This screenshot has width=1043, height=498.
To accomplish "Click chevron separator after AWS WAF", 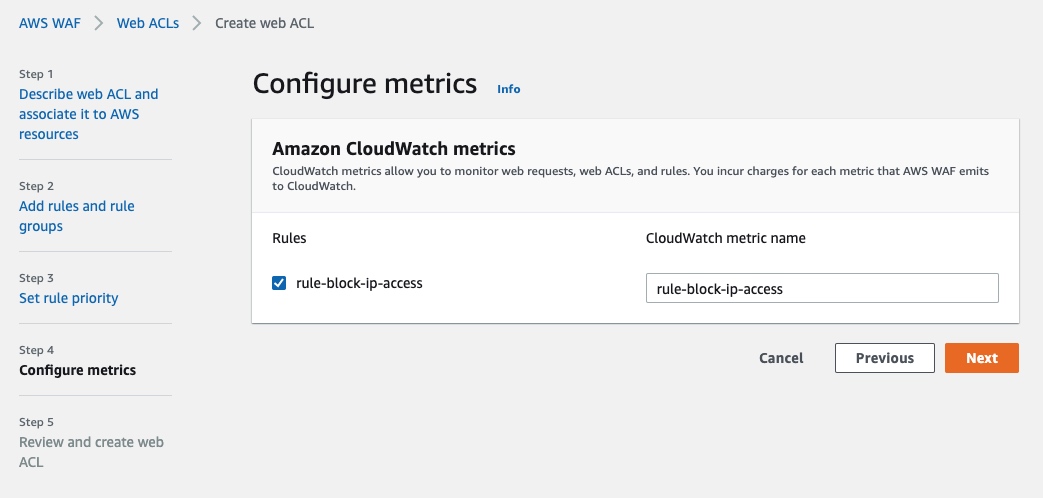I will [99, 22].
